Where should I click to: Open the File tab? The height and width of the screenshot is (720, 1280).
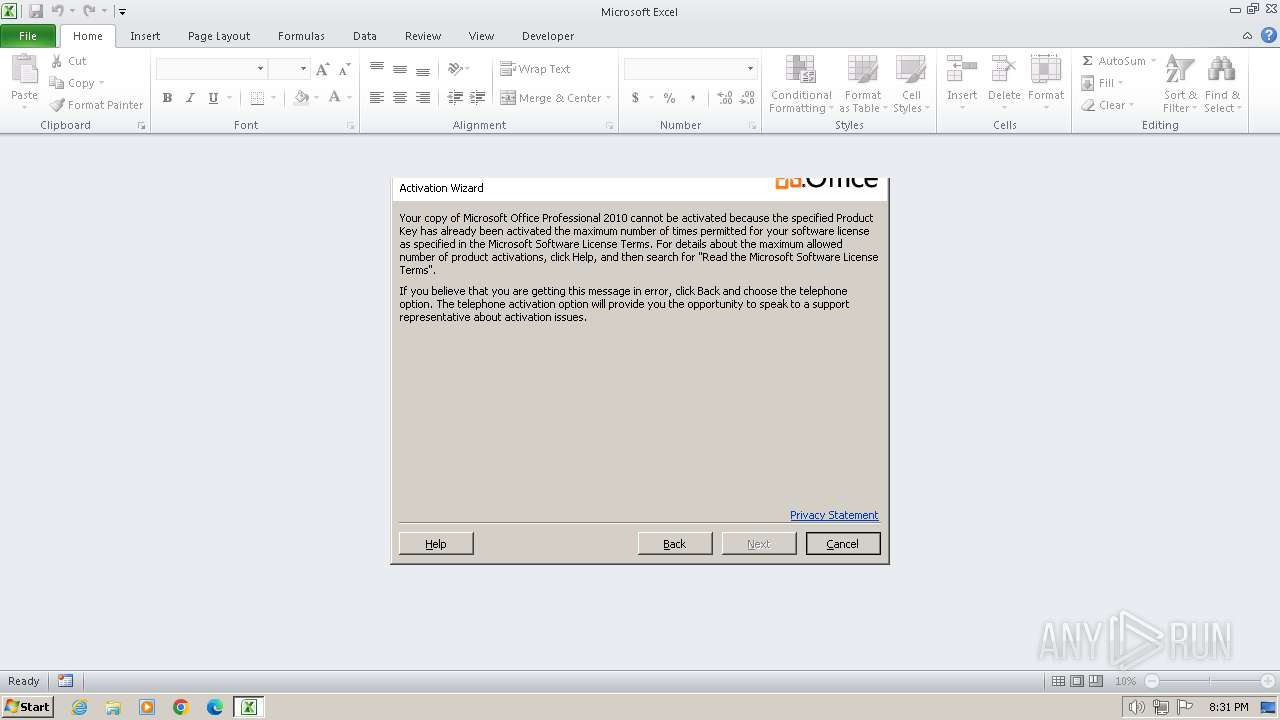coord(29,36)
